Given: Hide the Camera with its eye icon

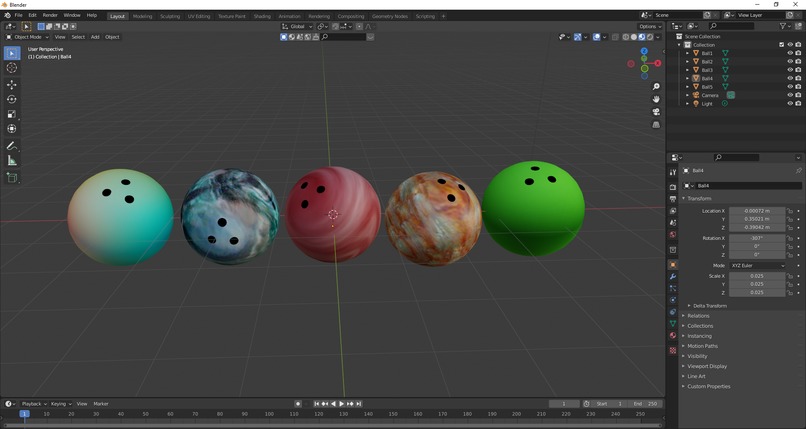Looking at the screenshot, I should pyautogui.click(x=790, y=95).
